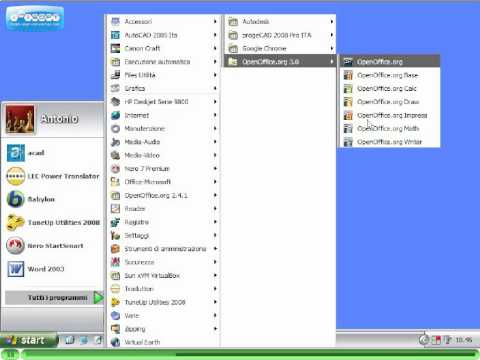480x360 pixels.
Task: Click the round system tray icon left of red flag
Action: [x=424, y=340]
